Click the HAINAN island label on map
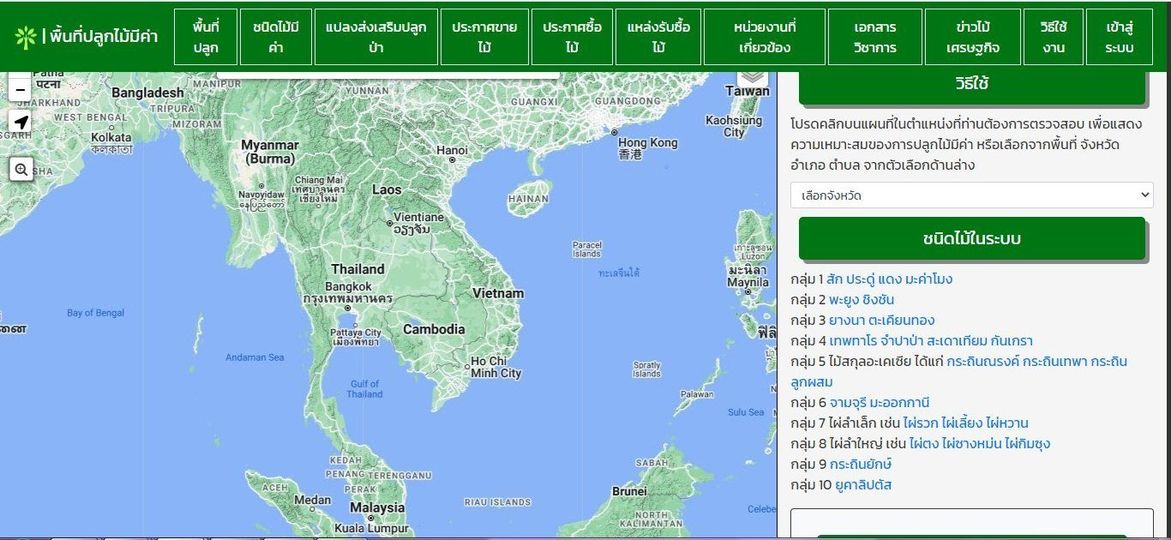The image size is (1171, 540). (x=528, y=199)
